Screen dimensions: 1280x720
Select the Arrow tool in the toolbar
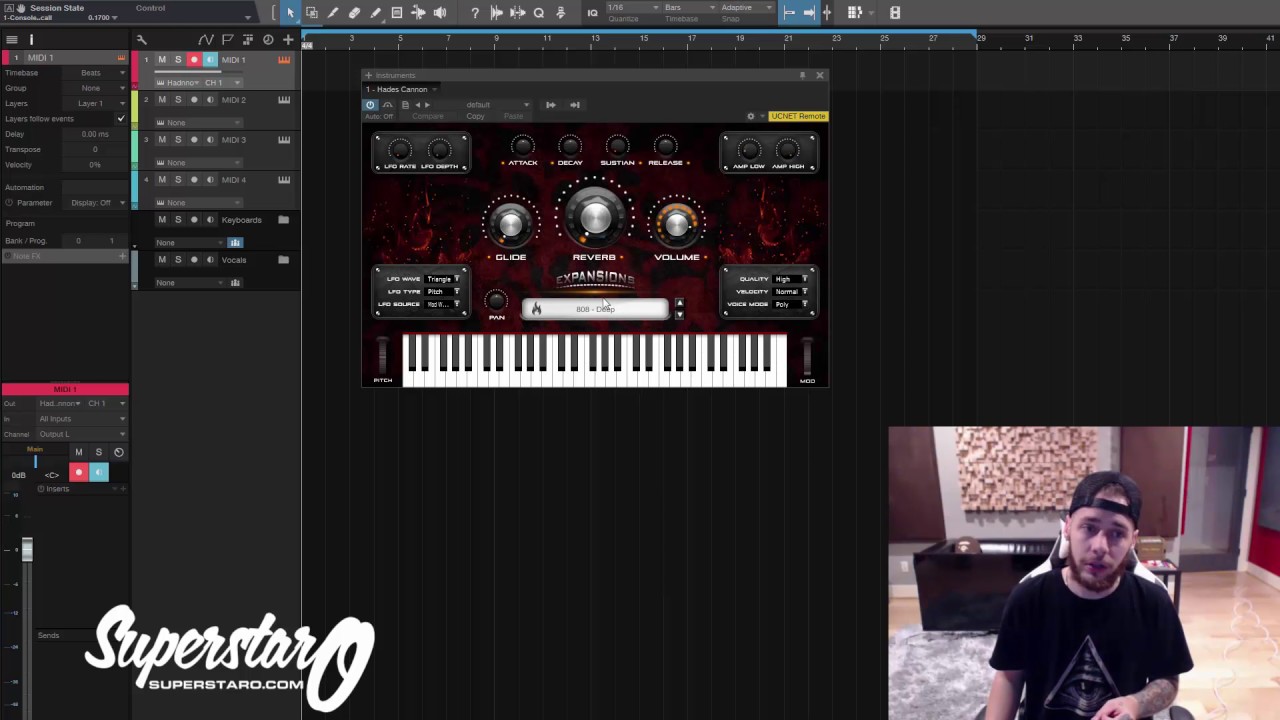tap(290, 13)
